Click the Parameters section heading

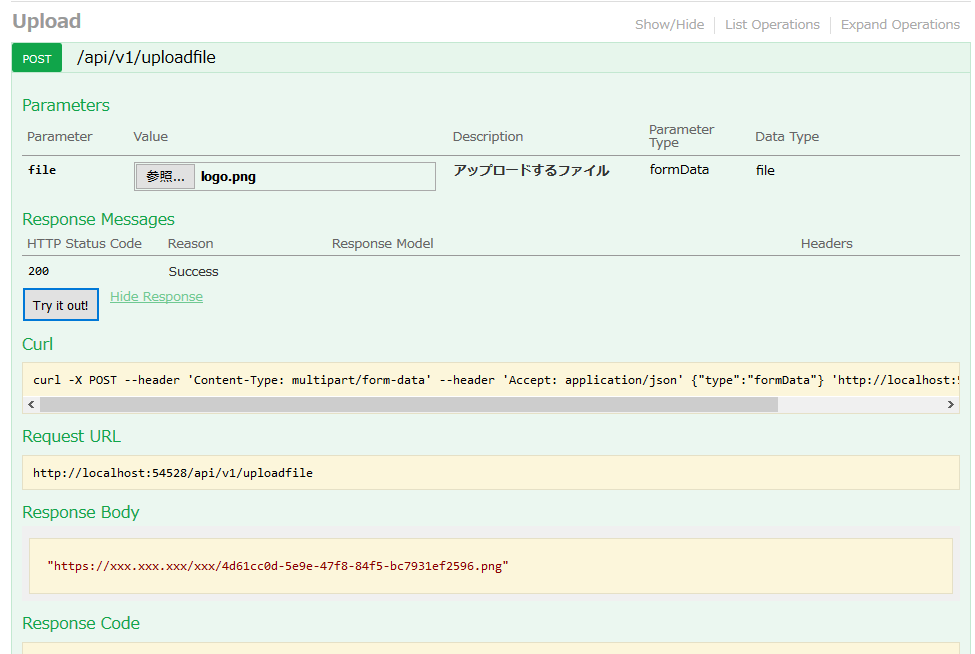[66, 106]
